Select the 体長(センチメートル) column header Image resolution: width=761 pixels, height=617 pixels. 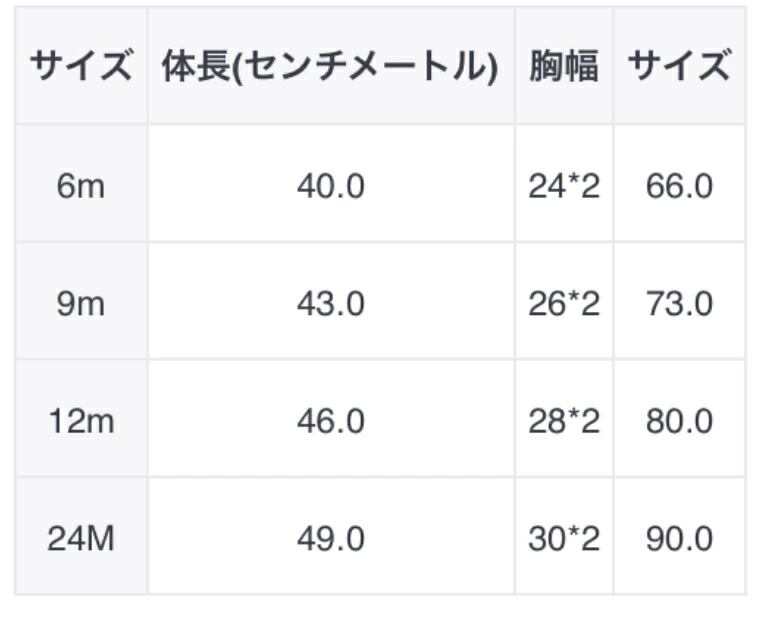point(330,67)
